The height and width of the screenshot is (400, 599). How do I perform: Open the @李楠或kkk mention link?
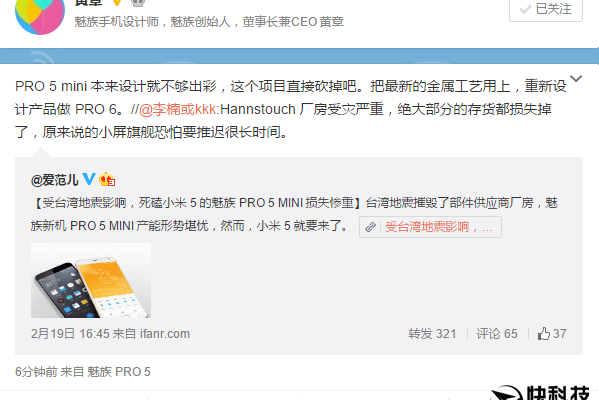178,109
